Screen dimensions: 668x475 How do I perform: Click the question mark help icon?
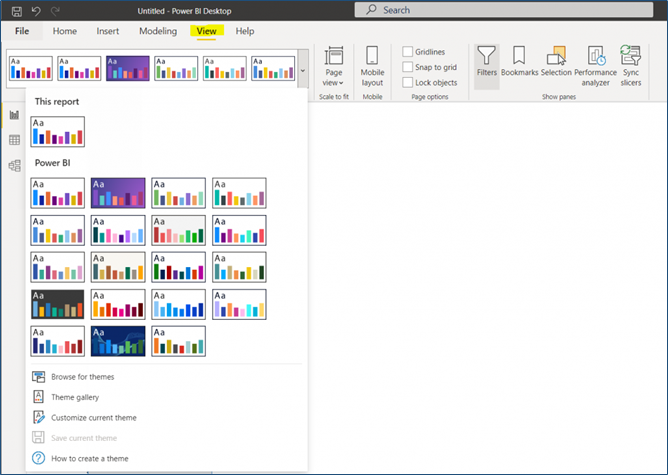coord(38,458)
